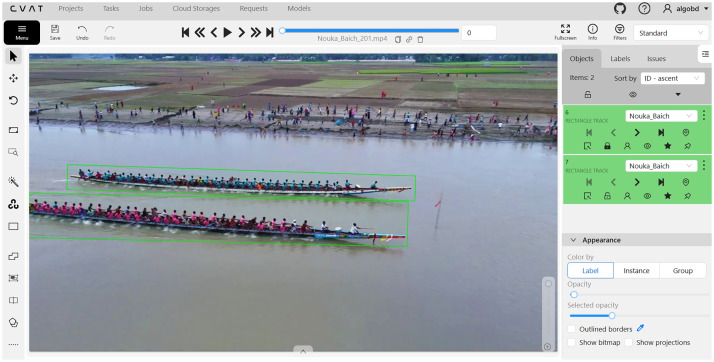Select the Cursor tool in left toolbar
Viewport: 714px width, 362px height.
coord(13,56)
